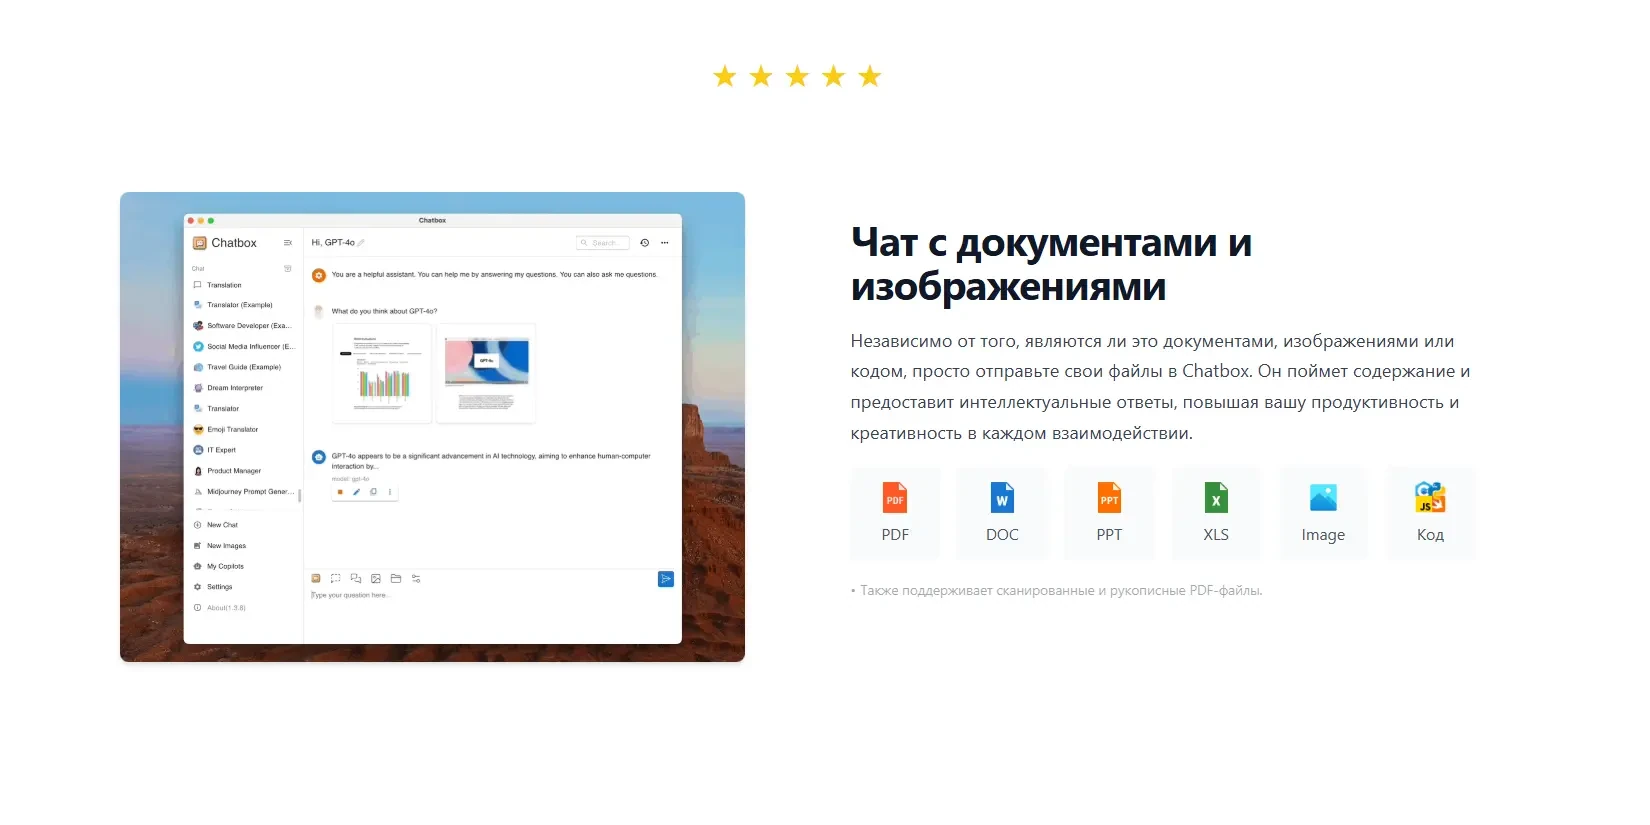1650x825 pixels.
Task: Click the orange Chatbox icon in the input toolbar
Action: click(x=316, y=578)
